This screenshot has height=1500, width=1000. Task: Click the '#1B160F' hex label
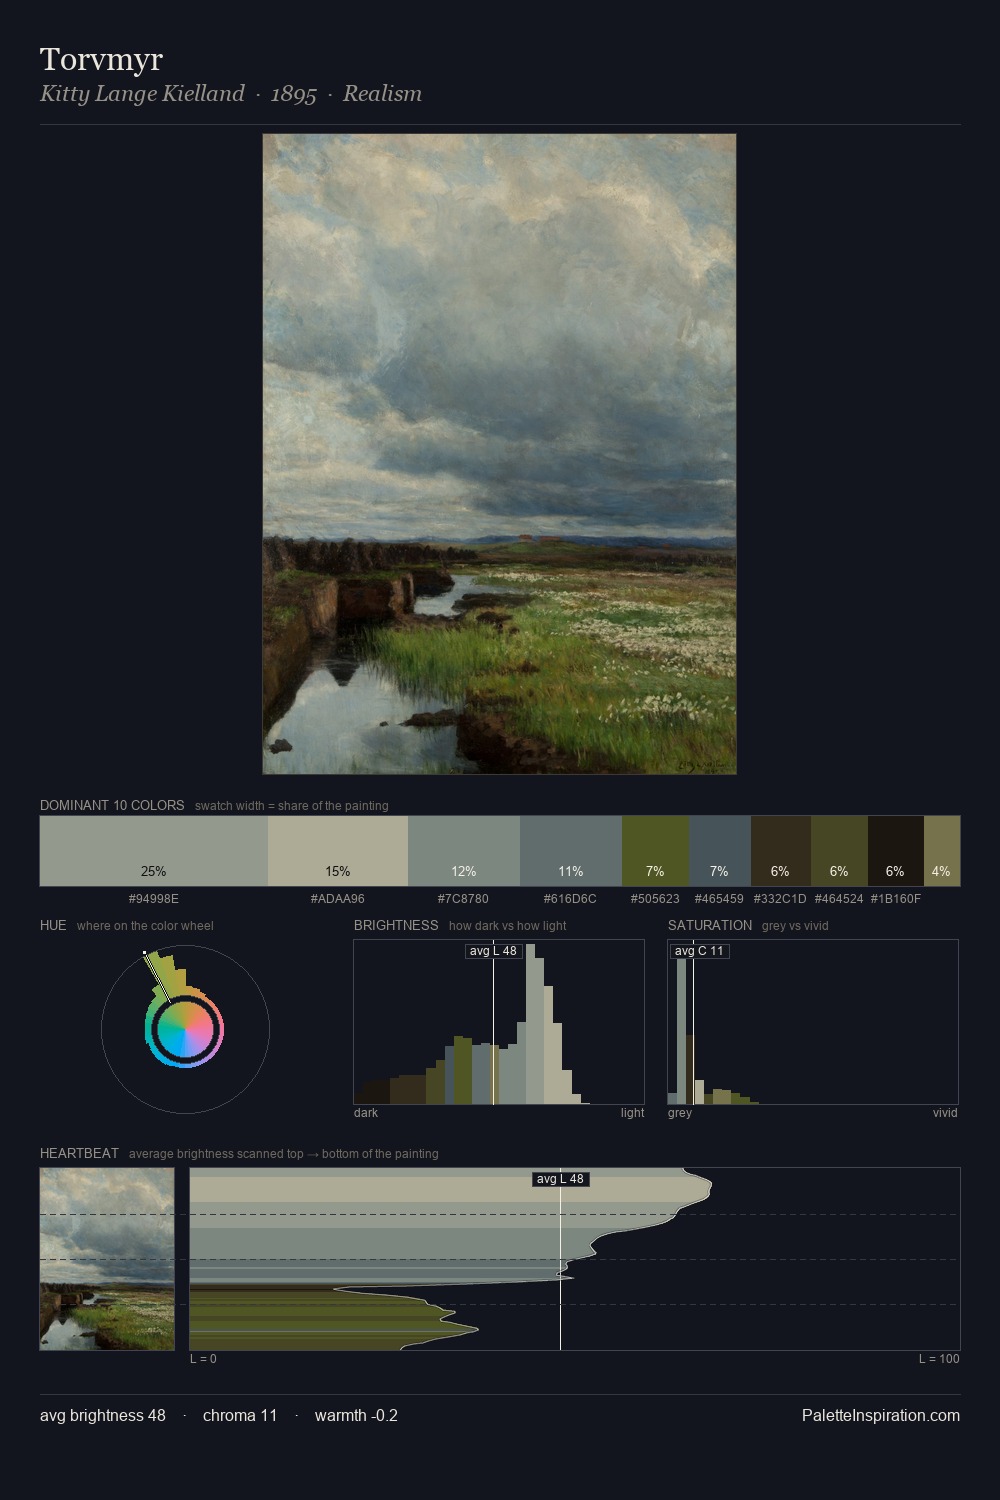(895, 899)
